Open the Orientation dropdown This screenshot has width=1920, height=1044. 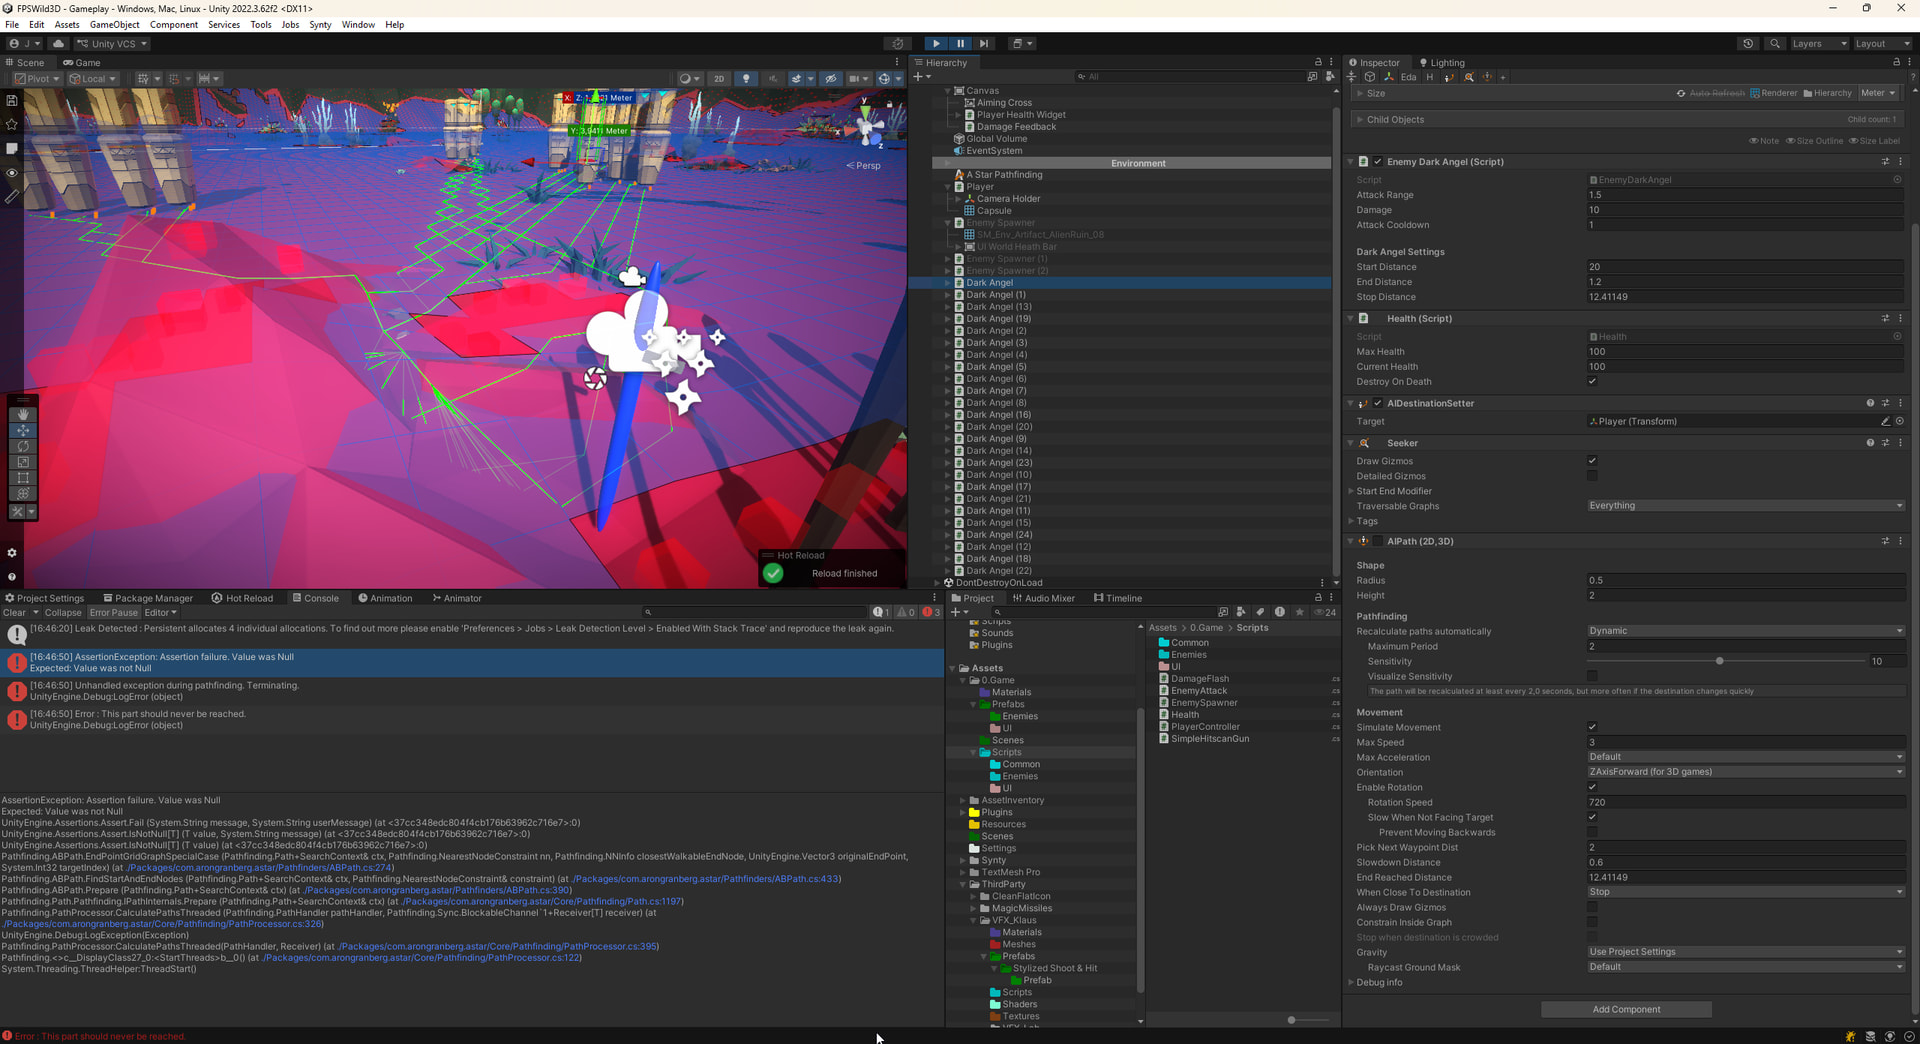1744,772
